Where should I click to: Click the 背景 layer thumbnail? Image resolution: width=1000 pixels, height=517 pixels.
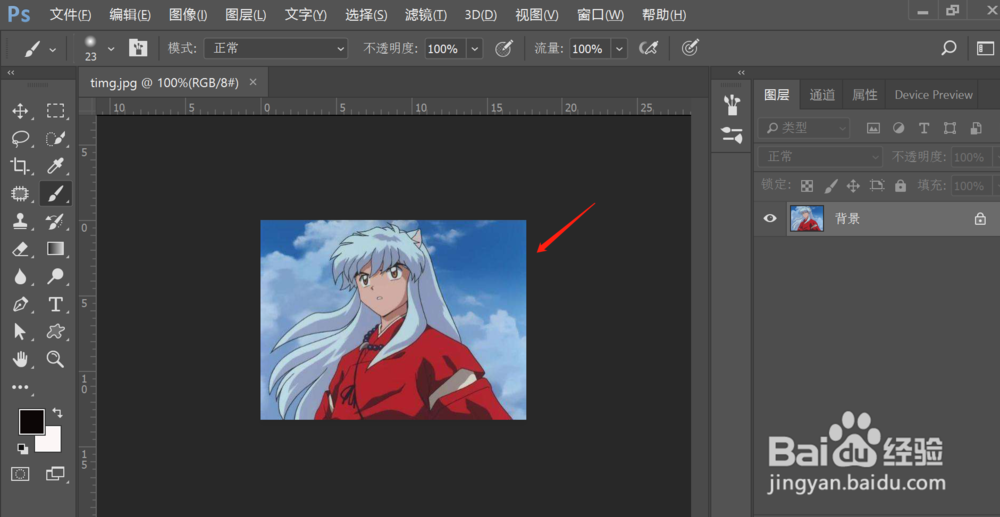coord(807,218)
